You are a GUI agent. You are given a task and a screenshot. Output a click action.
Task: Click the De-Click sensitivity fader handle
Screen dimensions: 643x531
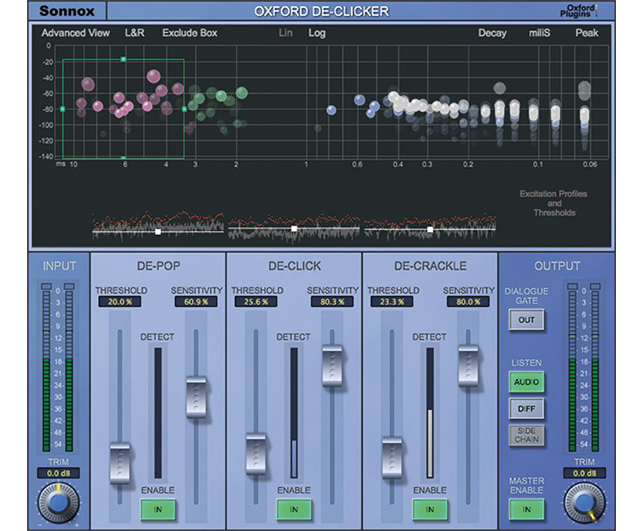pyautogui.click(x=332, y=366)
